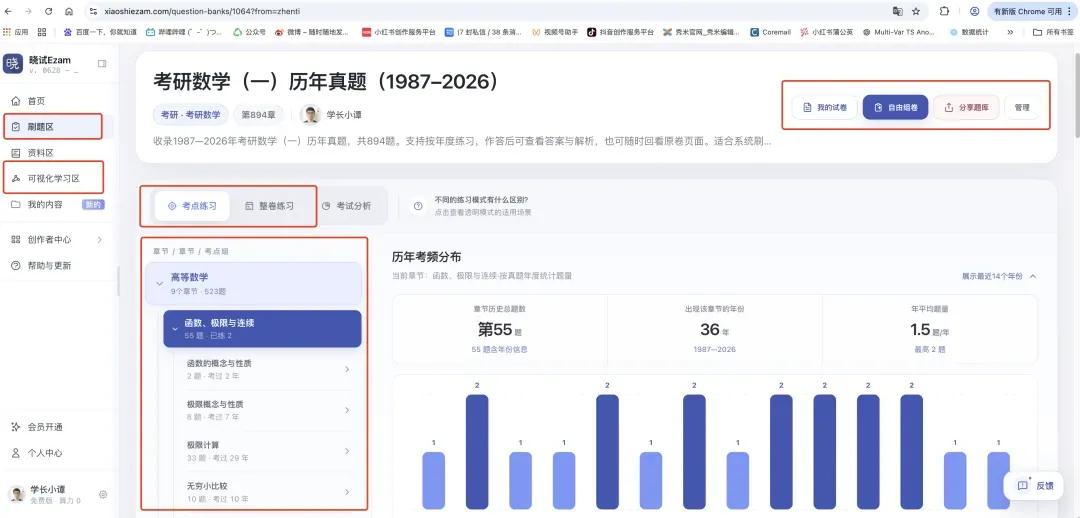Viewport: 1080px width, 518px height.
Task: Collapse the 高等数学 chapter group
Action: 160,283
